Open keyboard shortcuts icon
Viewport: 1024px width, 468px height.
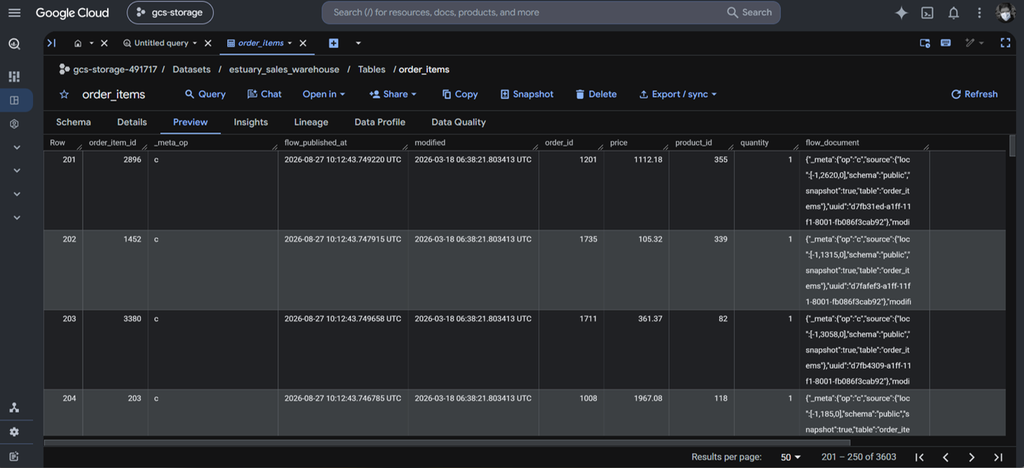946,43
